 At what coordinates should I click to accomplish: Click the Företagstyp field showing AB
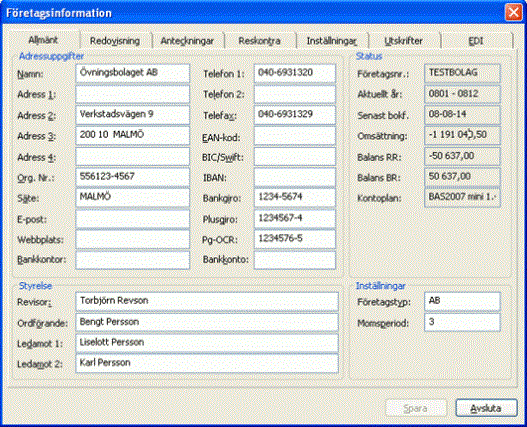click(462, 302)
